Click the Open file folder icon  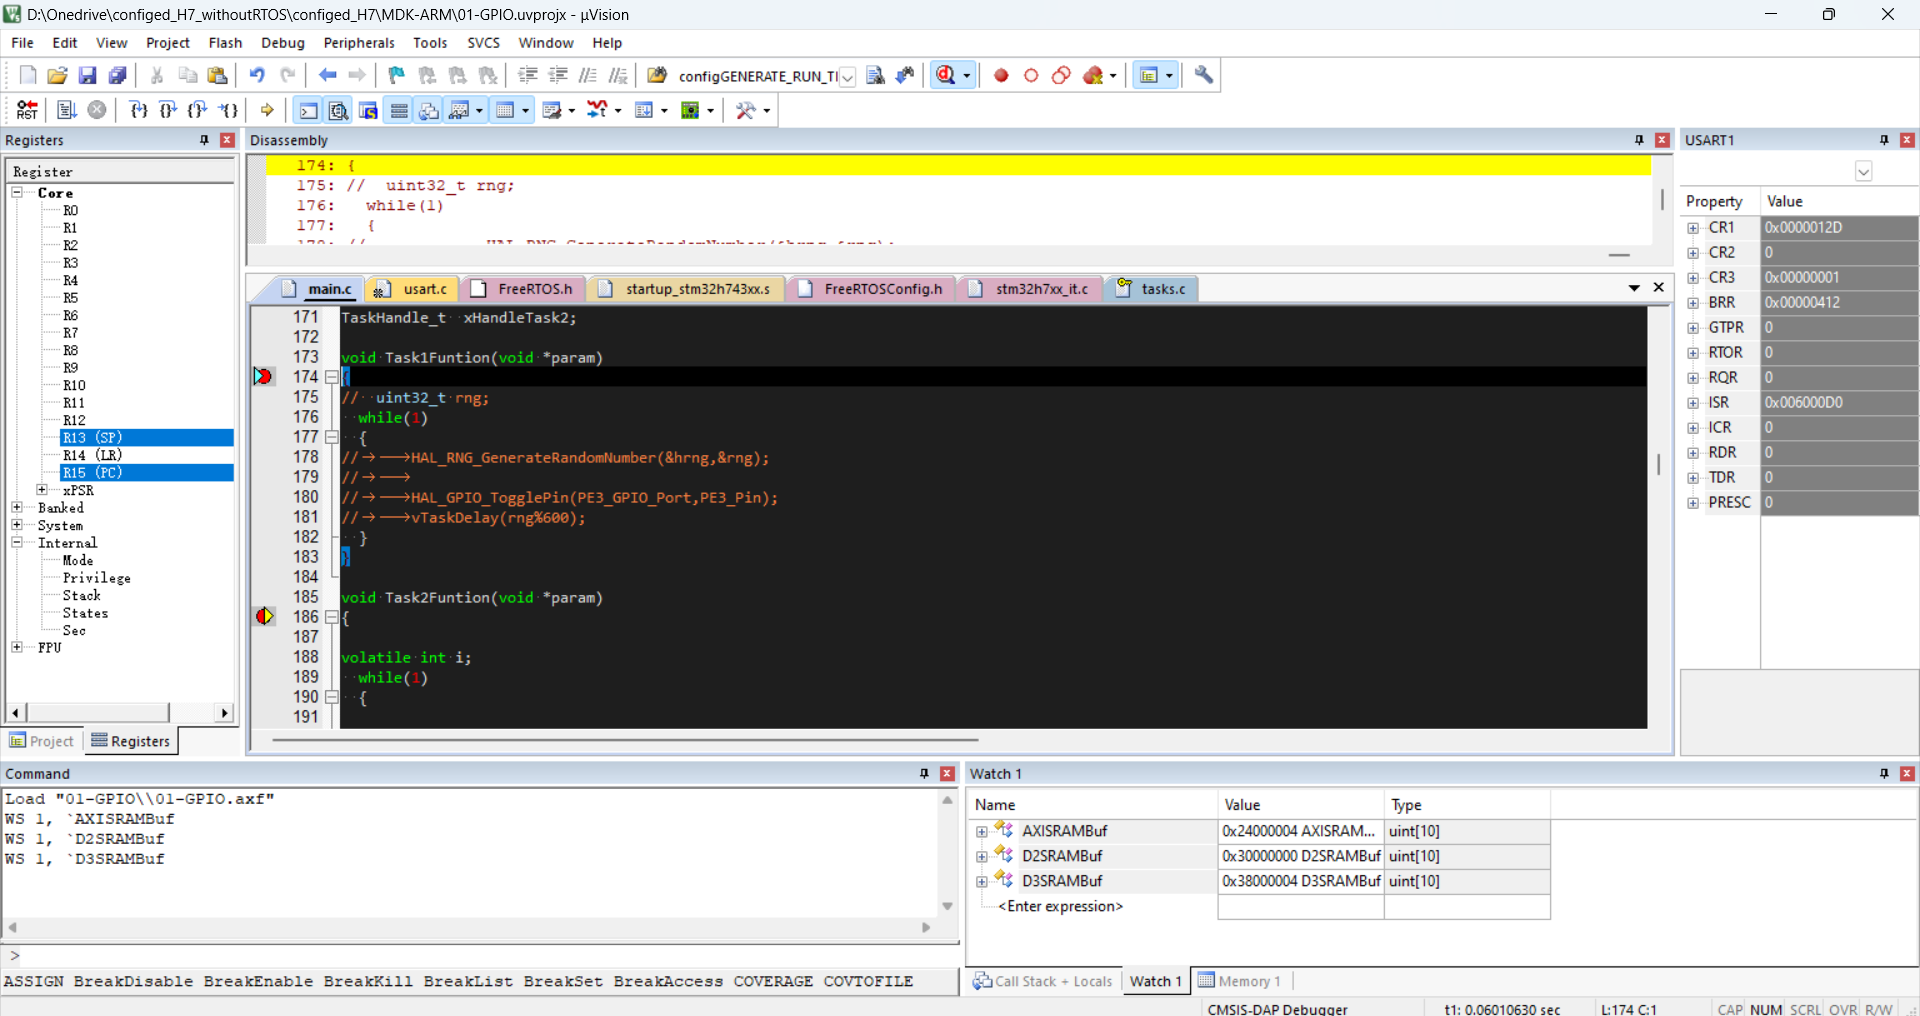click(57, 75)
